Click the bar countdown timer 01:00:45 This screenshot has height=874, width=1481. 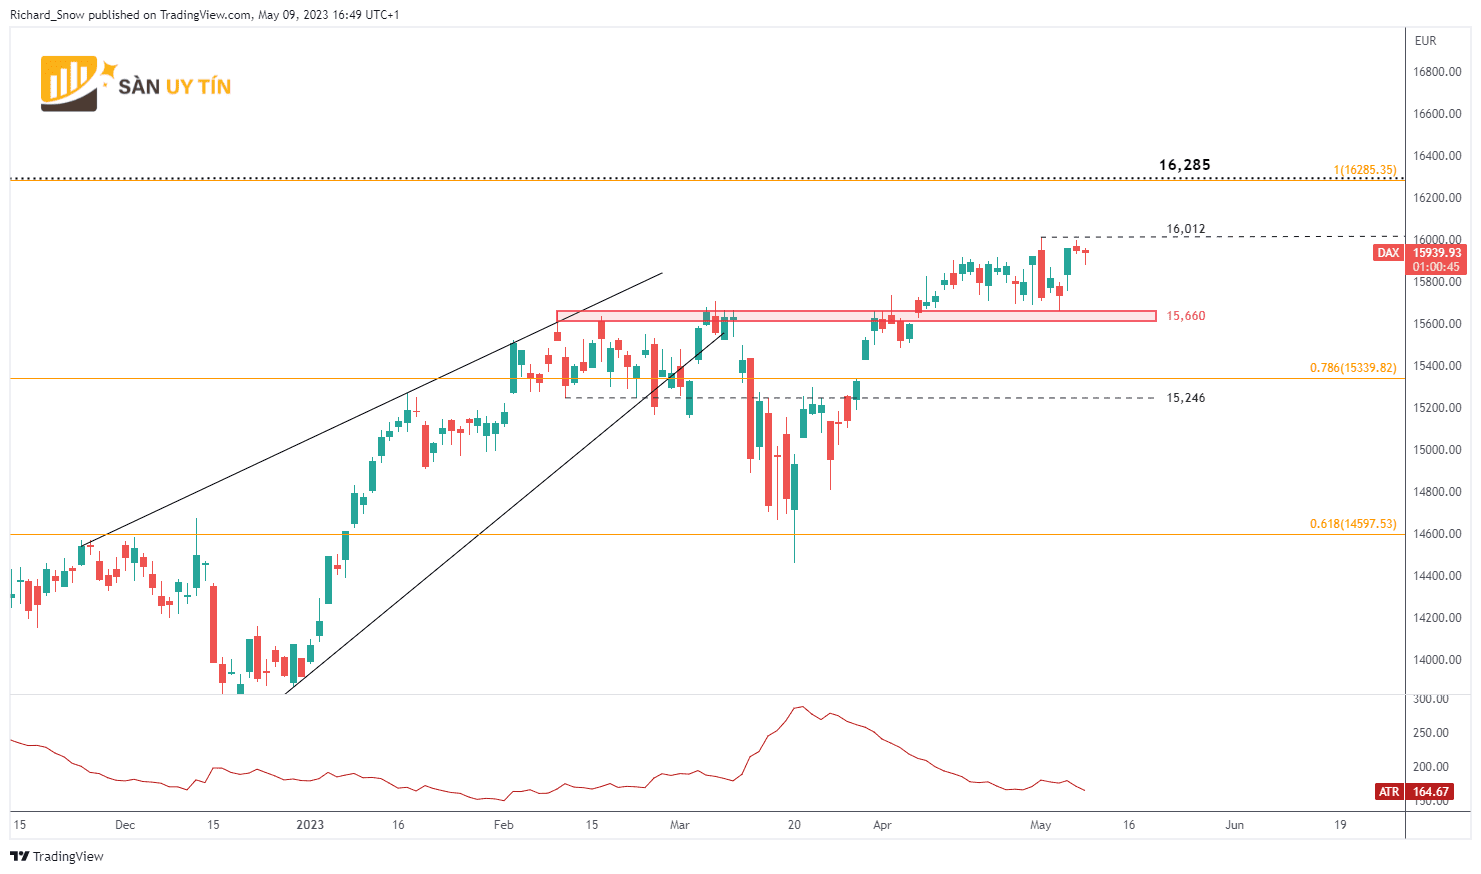point(1437,267)
